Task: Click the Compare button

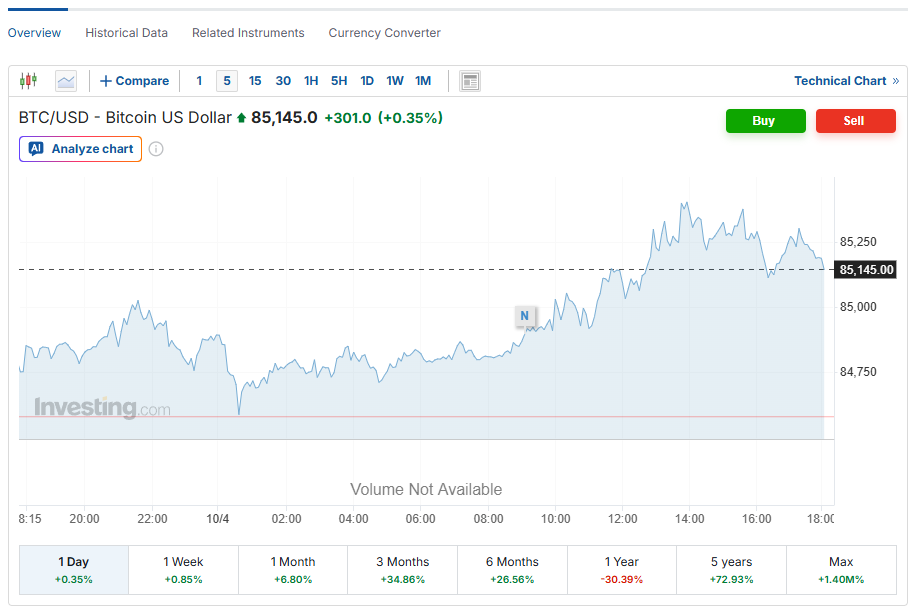Action: (135, 81)
